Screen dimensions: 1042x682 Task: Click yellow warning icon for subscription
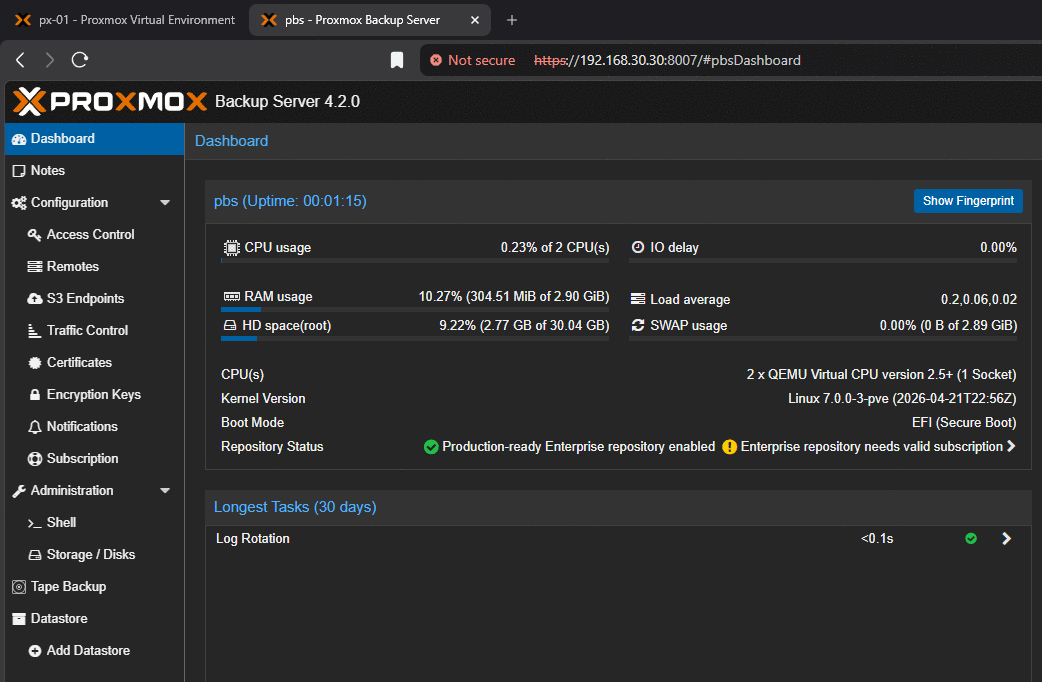(729, 447)
